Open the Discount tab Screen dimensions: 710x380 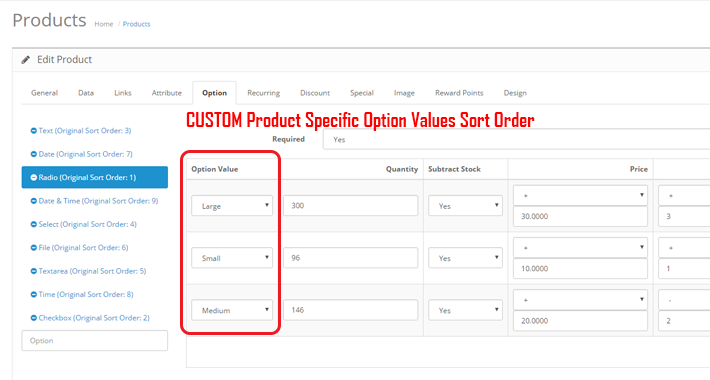(x=315, y=93)
